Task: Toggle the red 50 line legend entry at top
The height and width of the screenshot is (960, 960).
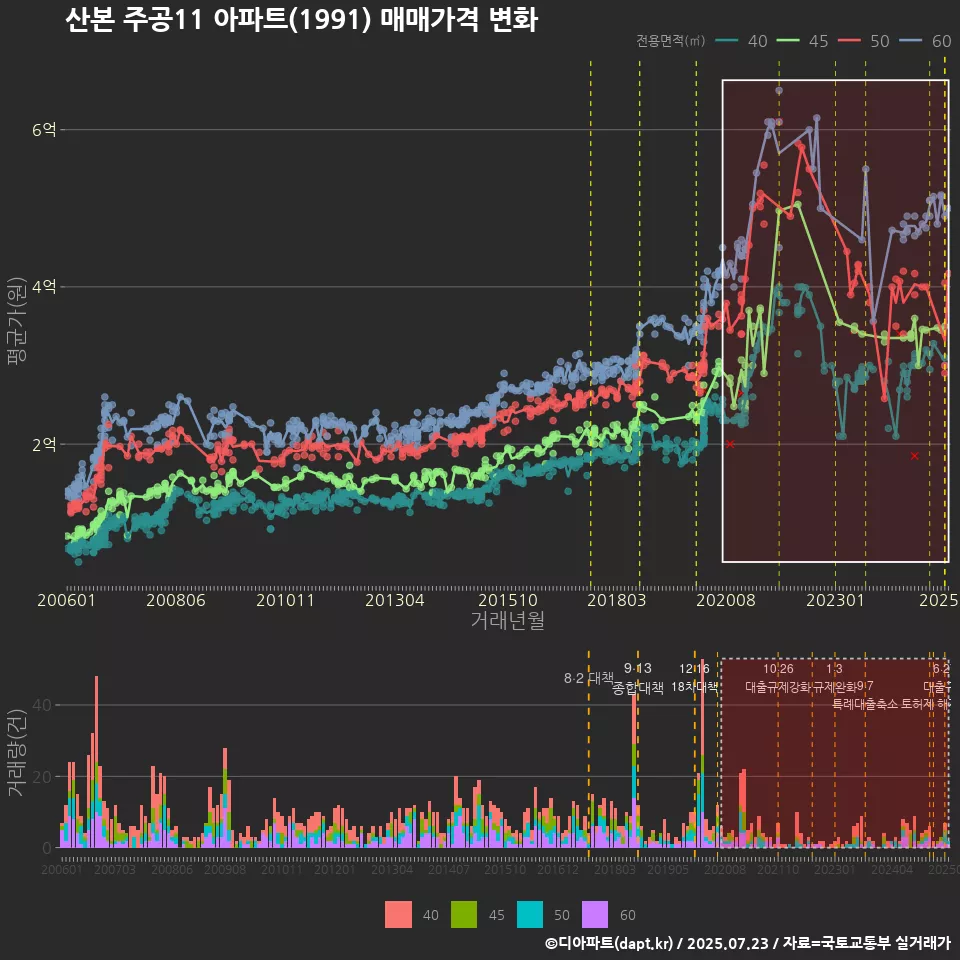Action: click(864, 41)
